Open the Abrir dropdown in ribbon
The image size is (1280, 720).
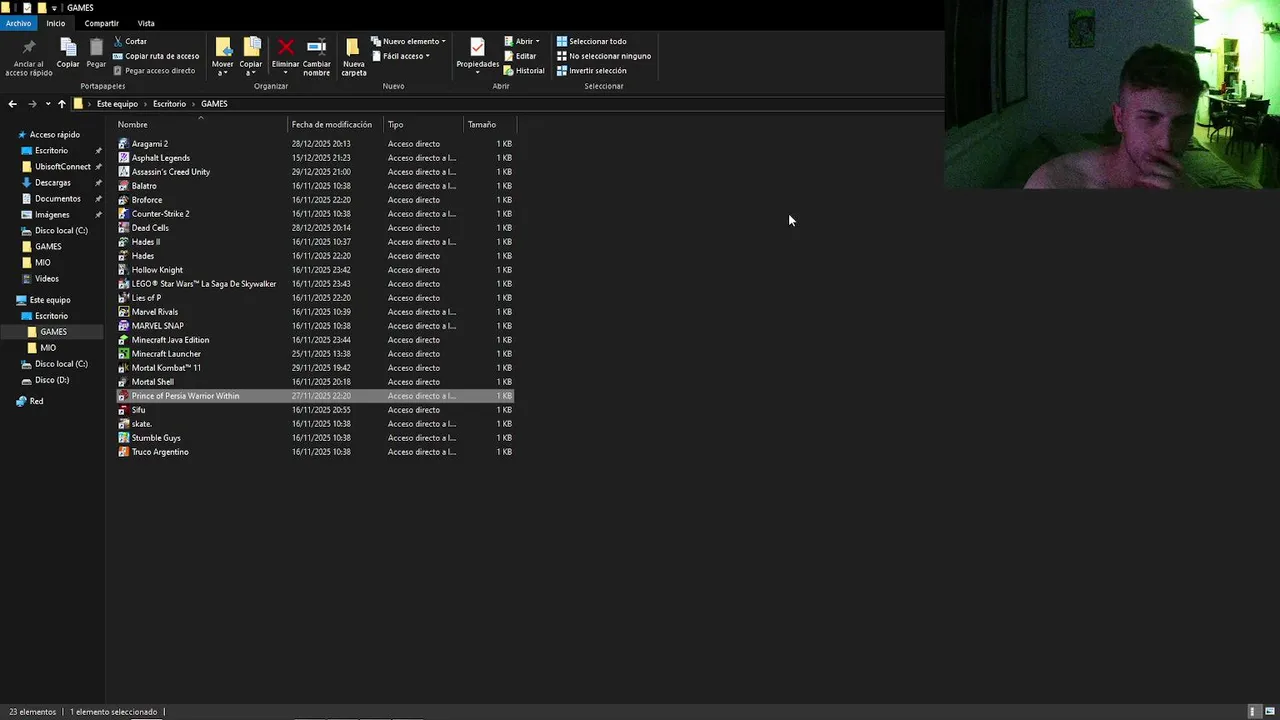[x=521, y=41]
